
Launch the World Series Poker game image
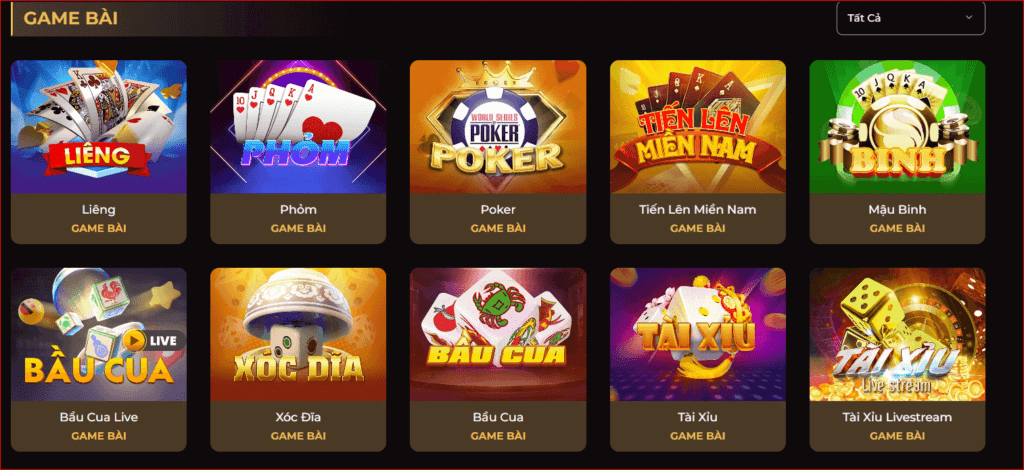pos(498,127)
